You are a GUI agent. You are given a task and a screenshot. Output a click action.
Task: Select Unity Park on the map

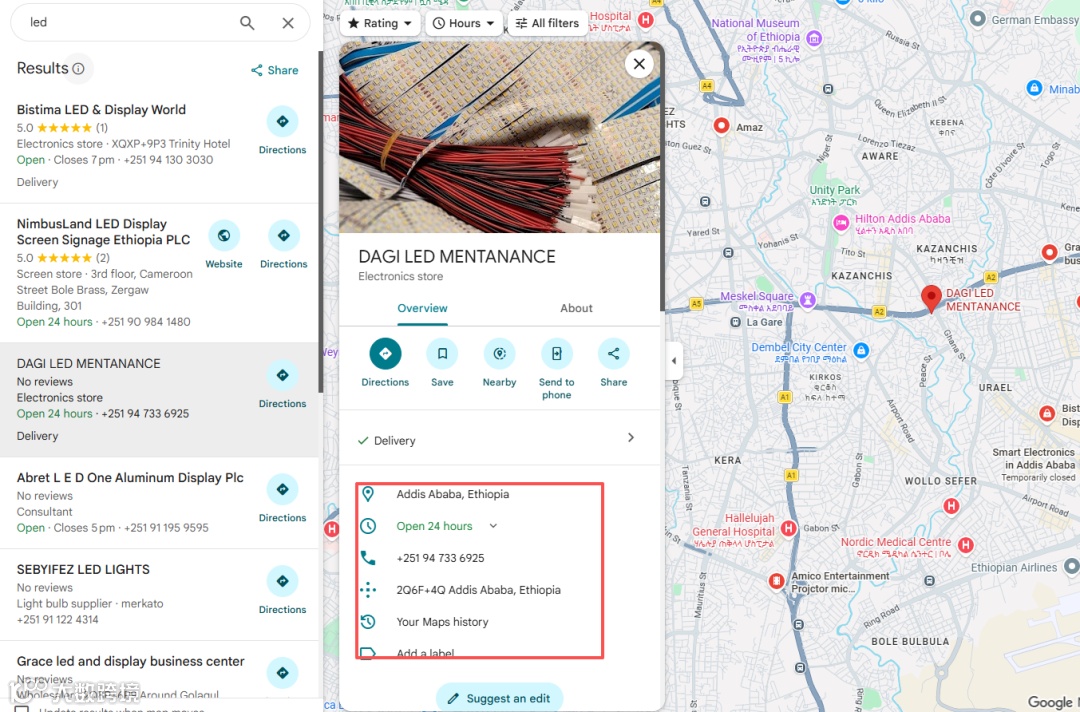[835, 196]
